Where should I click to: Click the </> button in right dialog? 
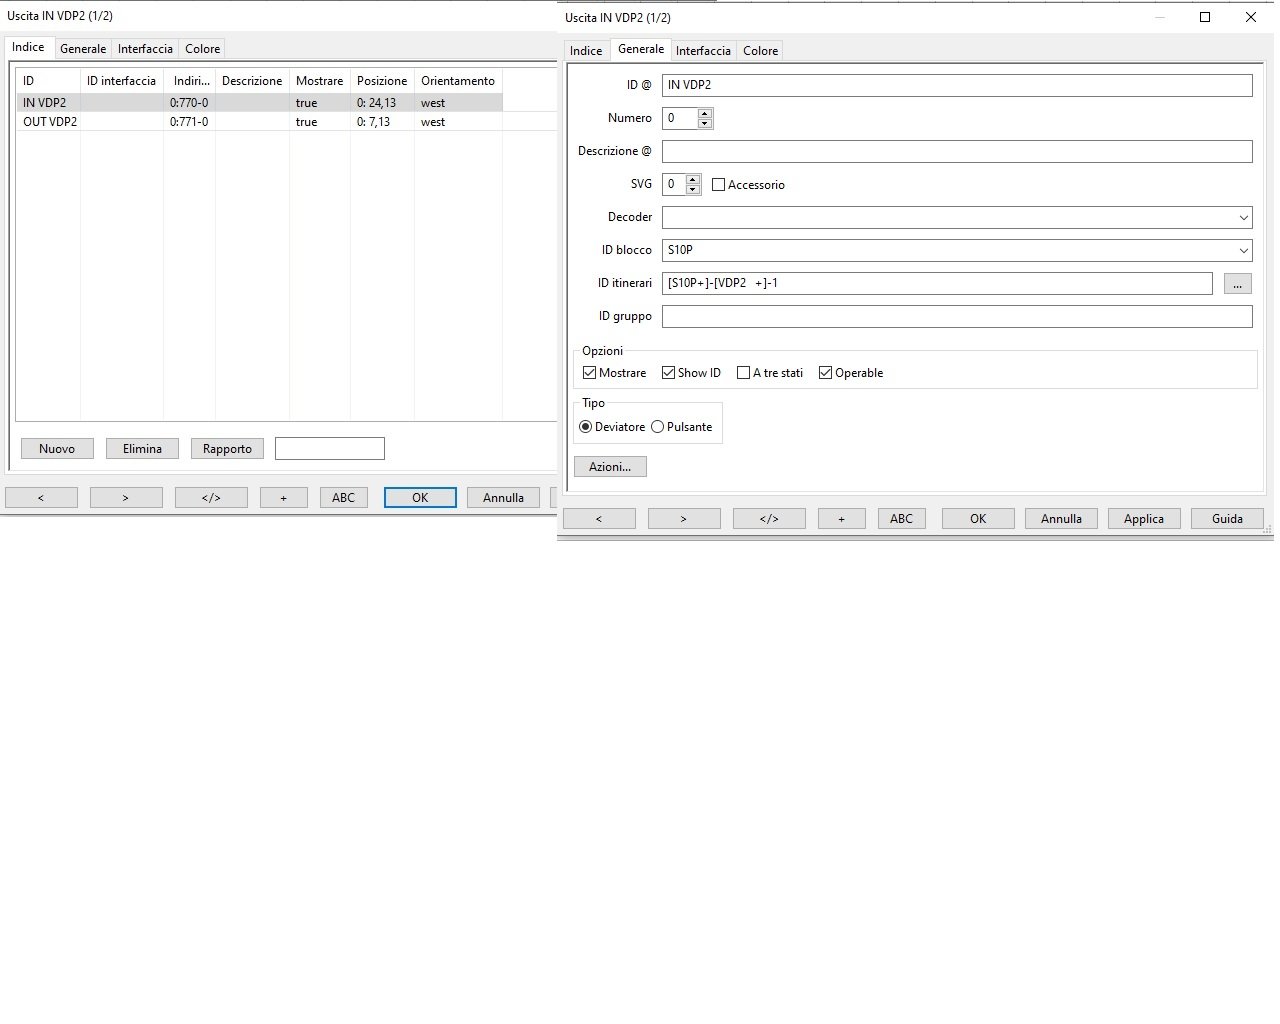click(769, 519)
